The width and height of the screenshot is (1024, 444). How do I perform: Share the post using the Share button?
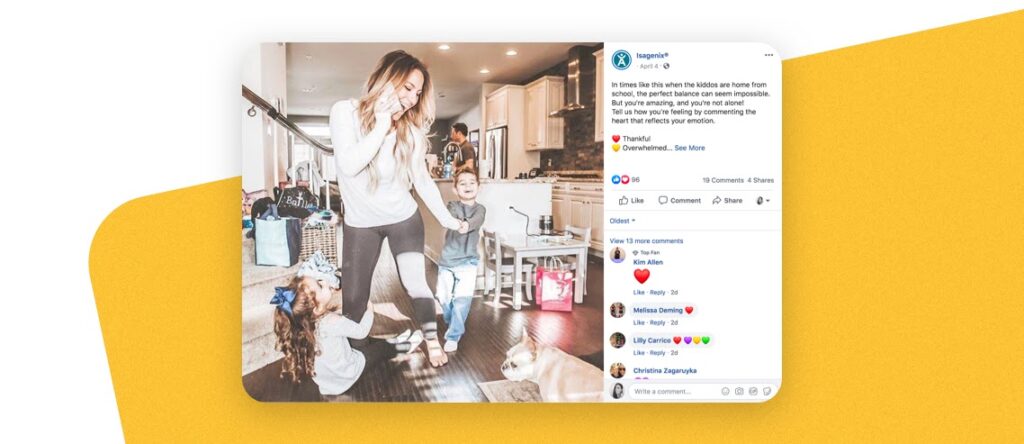click(727, 200)
